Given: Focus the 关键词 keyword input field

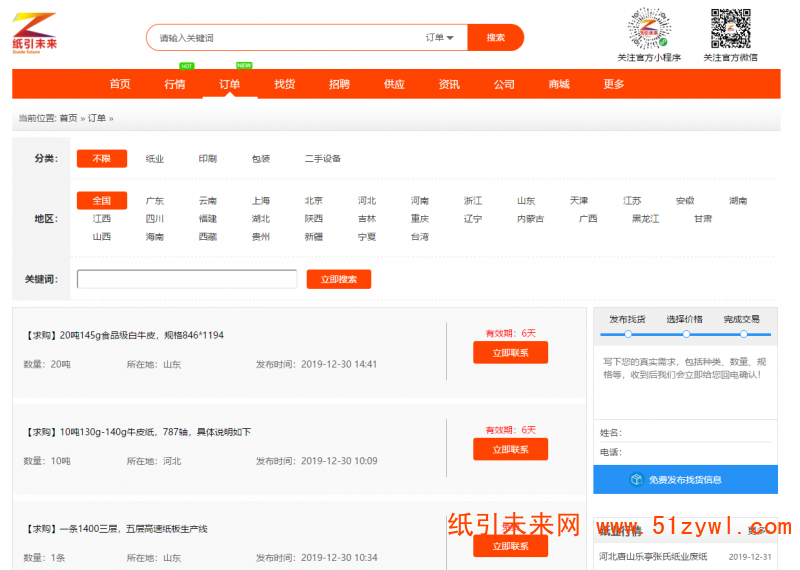Looking at the screenshot, I should (187, 279).
